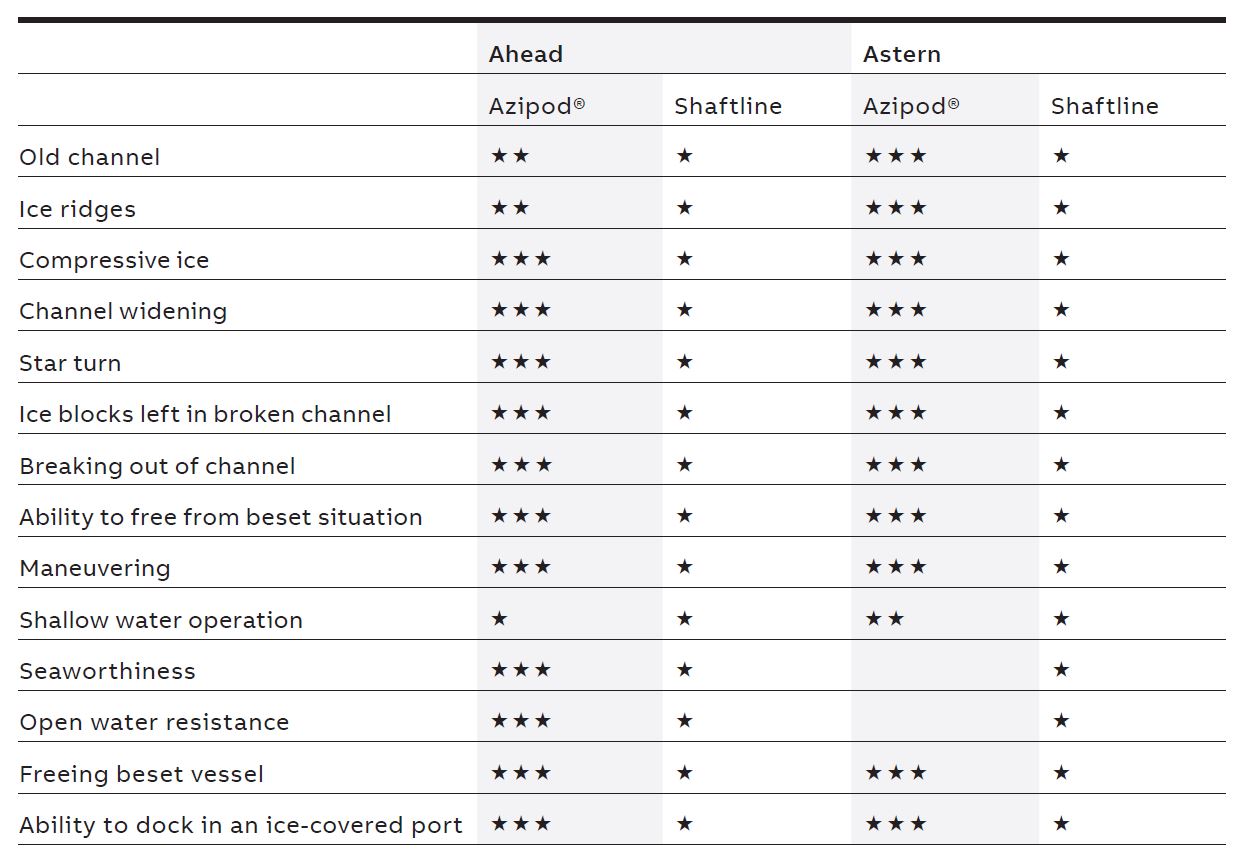Click Breaking out of channel label
Screen dimensions: 1244x858
click(157, 466)
